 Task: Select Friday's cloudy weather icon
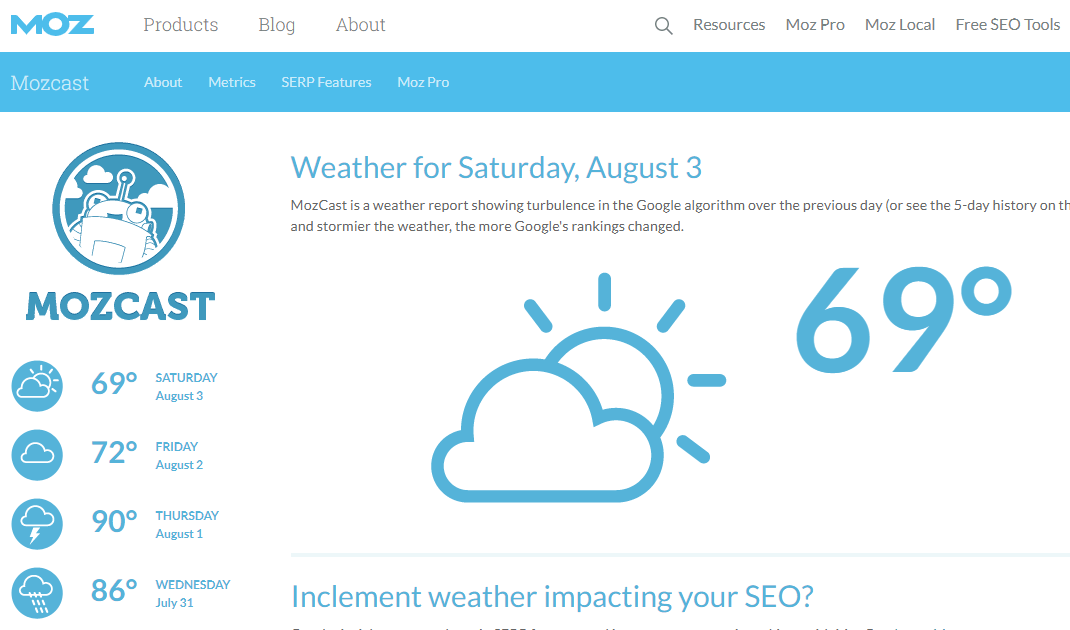[x=37, y=455]
